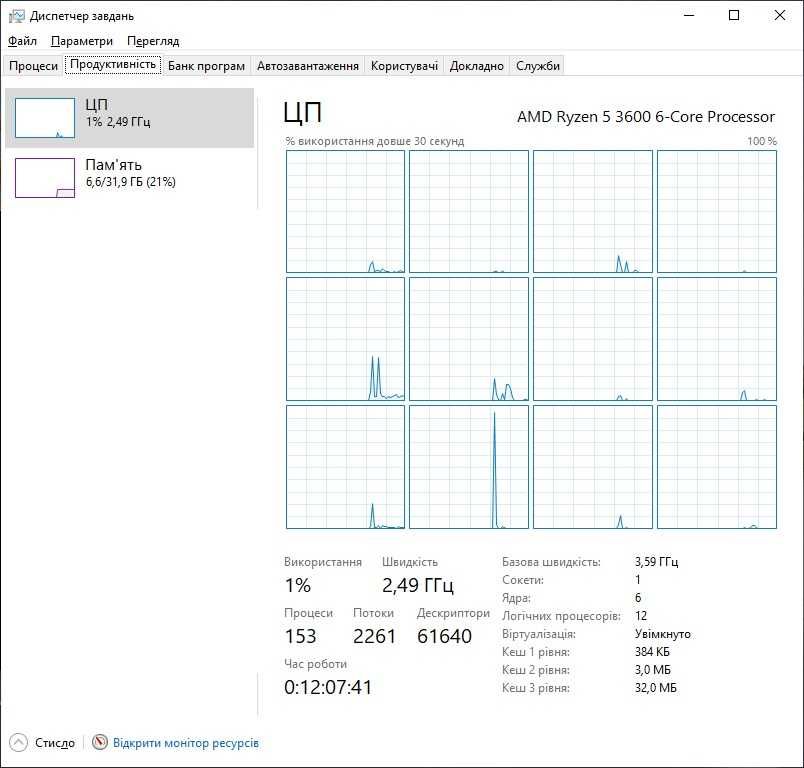The height and width of the screenshot is (768, 804).
Task: Click the base speed value 3,59 ГГц
Action: click(x=656, y=561)
